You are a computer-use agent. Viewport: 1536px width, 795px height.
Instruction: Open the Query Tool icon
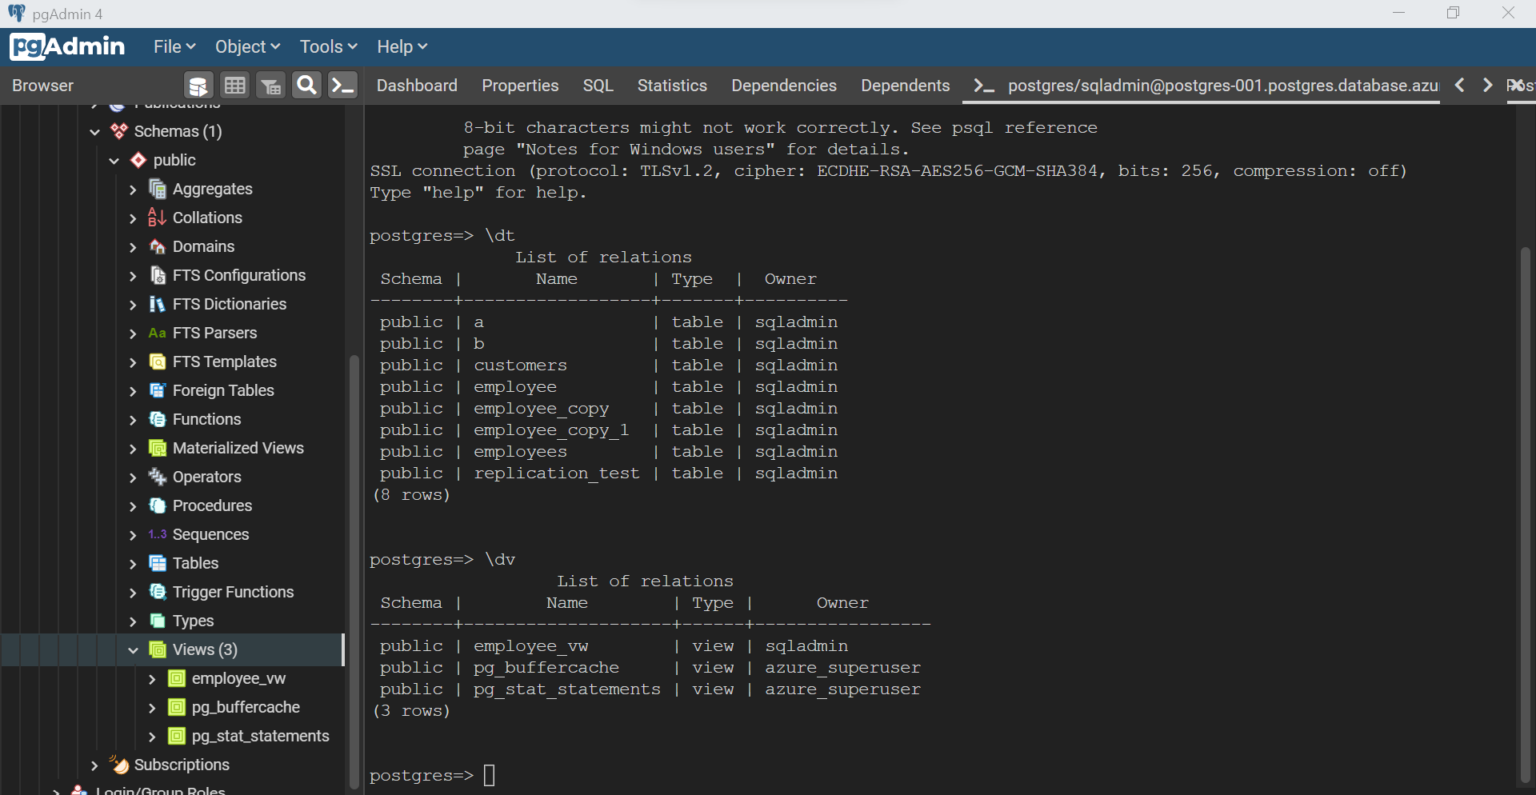[198, 85]
